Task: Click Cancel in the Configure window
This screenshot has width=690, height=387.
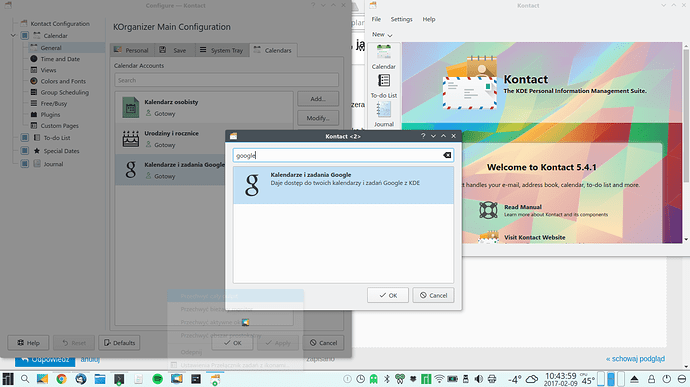Action: 323,343
